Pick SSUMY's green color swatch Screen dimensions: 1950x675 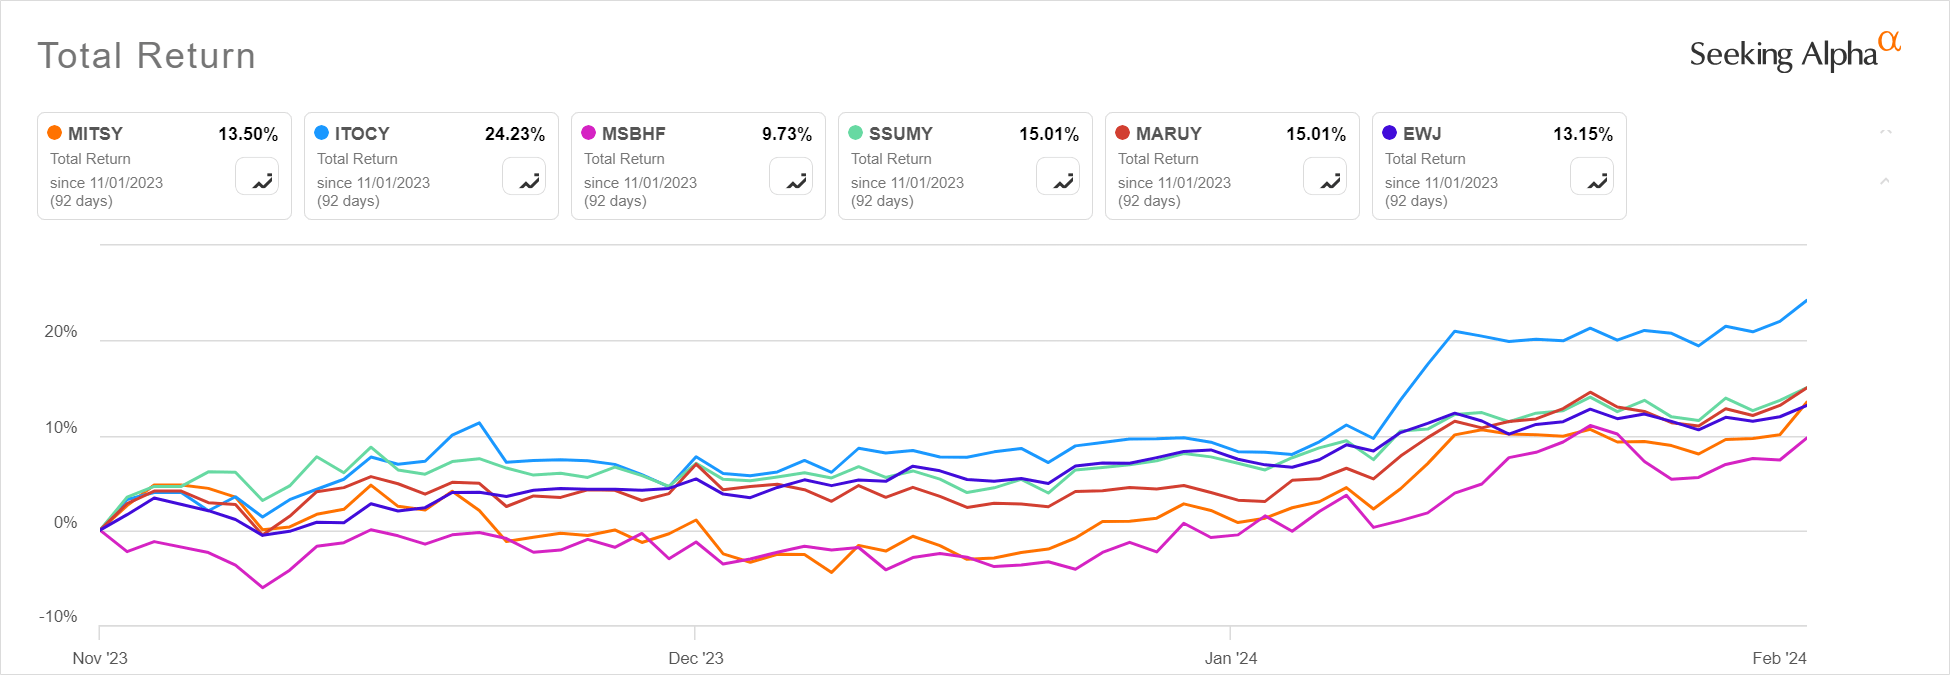[x=856, y=133]
